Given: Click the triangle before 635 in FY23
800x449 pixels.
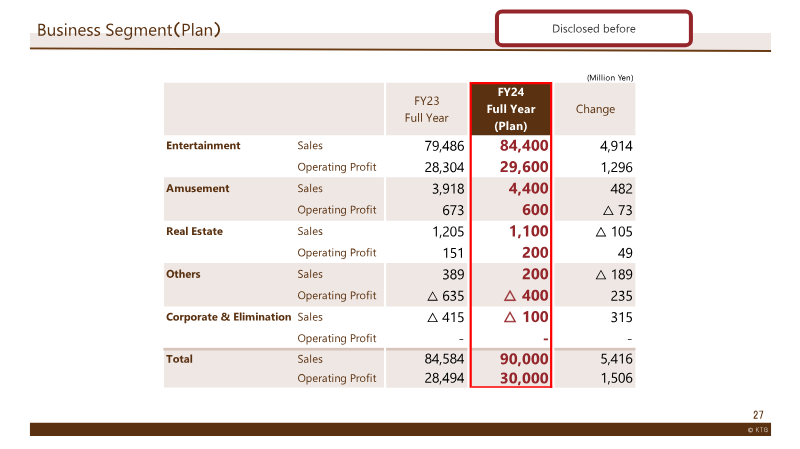Looking at the screenshot, I should click(432, 296).
